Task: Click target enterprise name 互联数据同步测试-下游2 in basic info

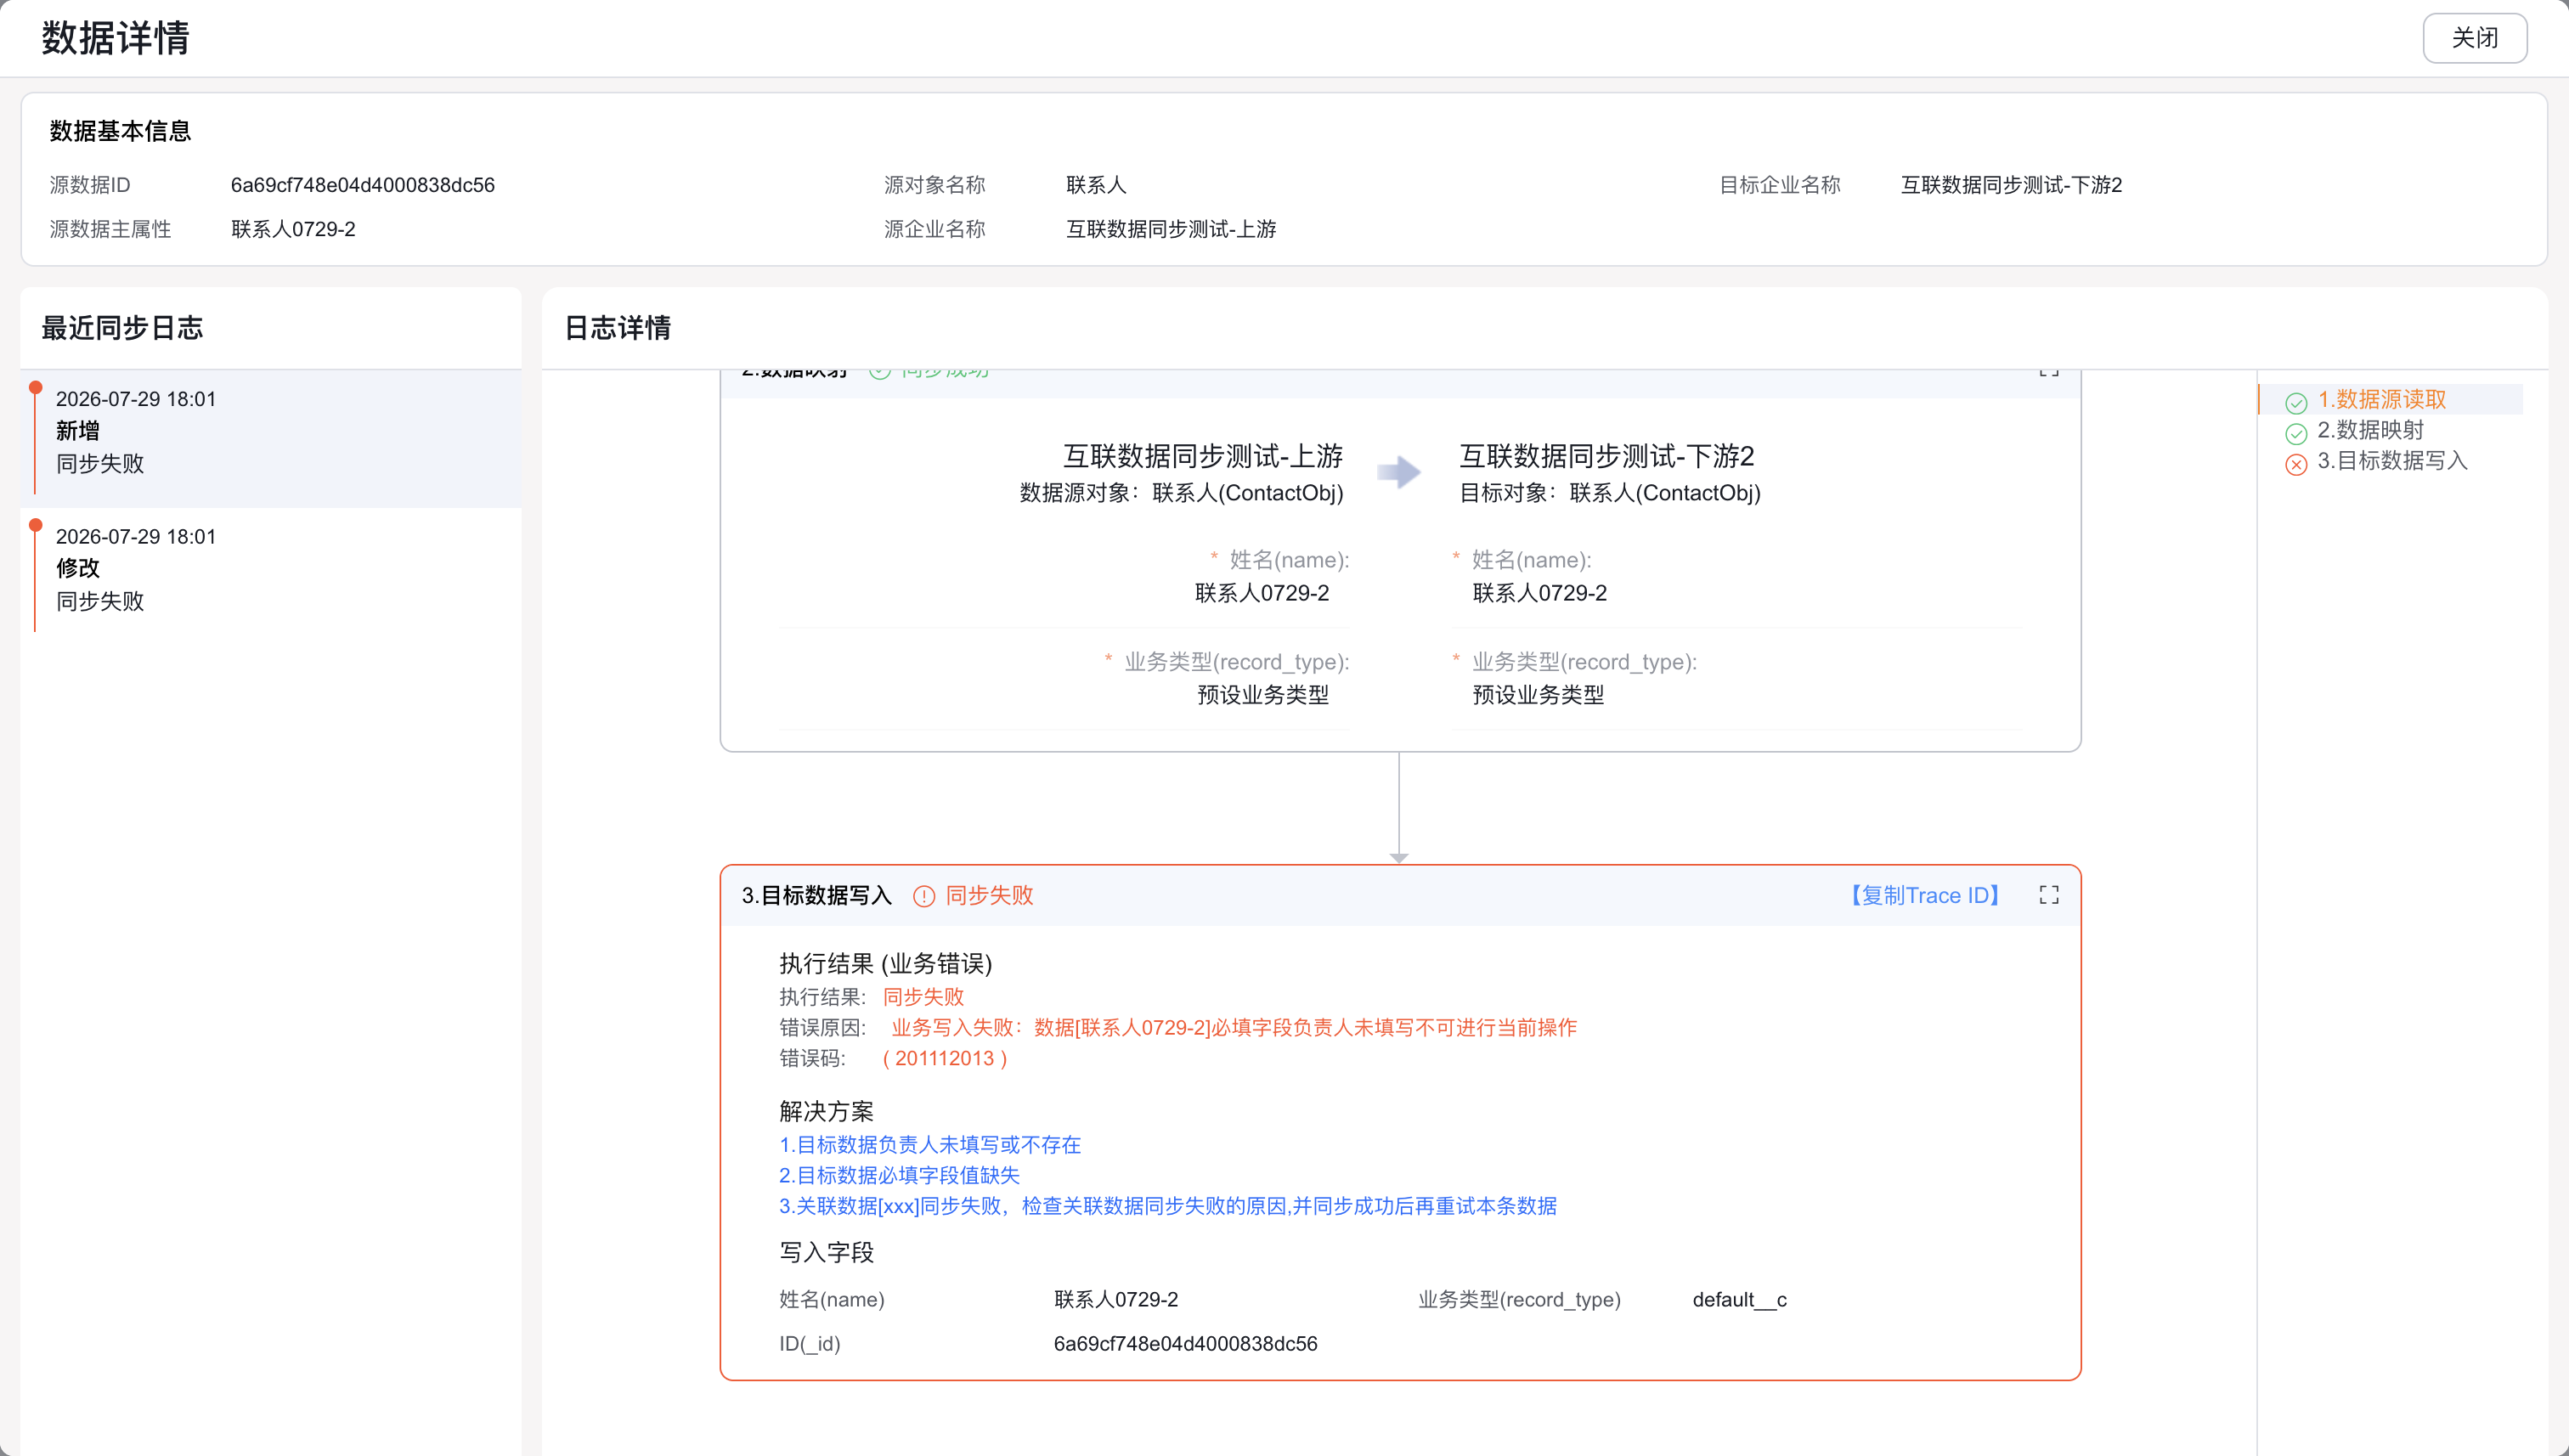Action: coord(2011,185)
